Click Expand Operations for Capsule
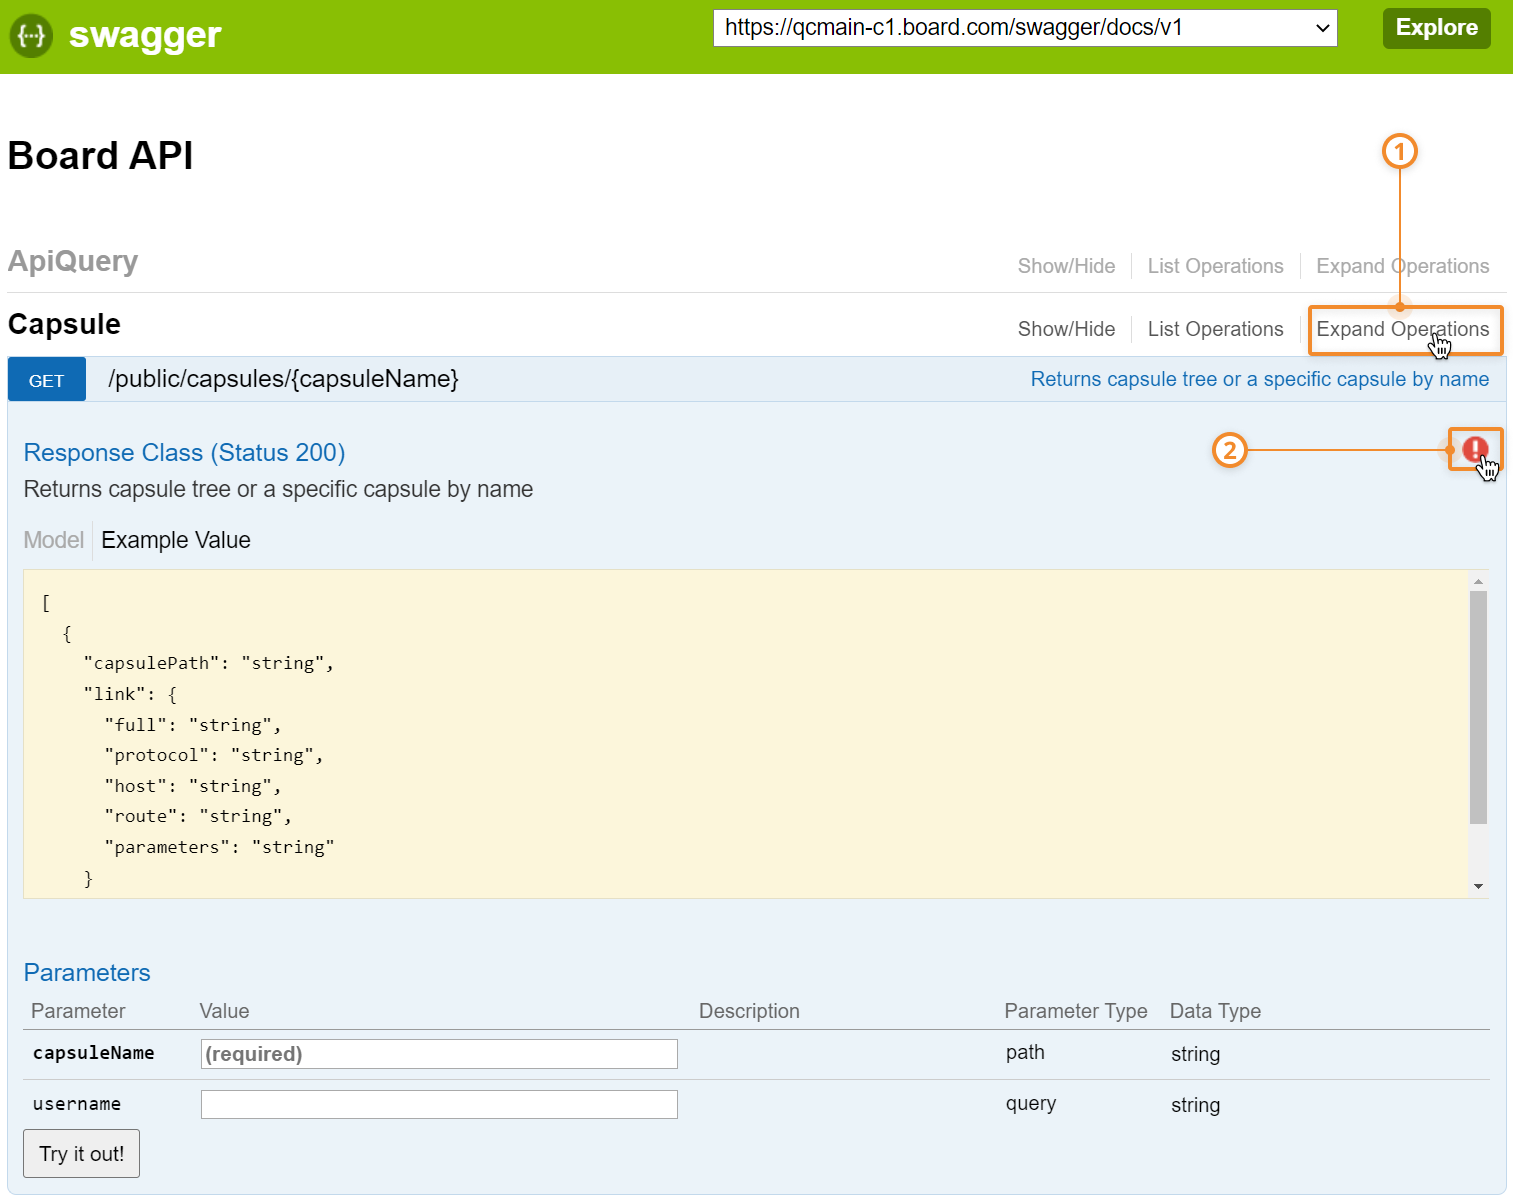The image size is (1514, 1201). click(x=1402, y=329)
